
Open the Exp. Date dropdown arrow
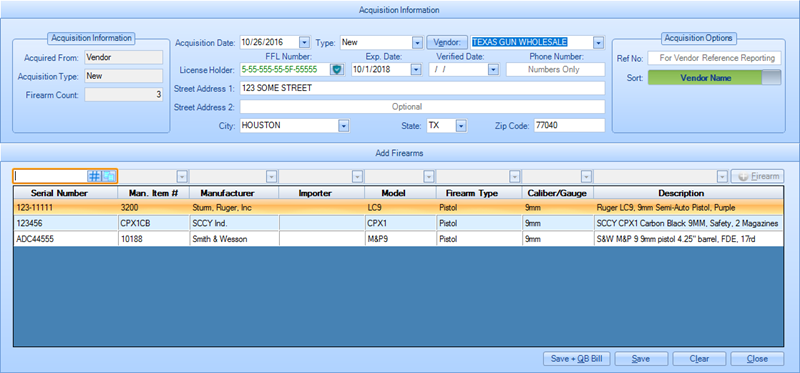click(416, 69)
